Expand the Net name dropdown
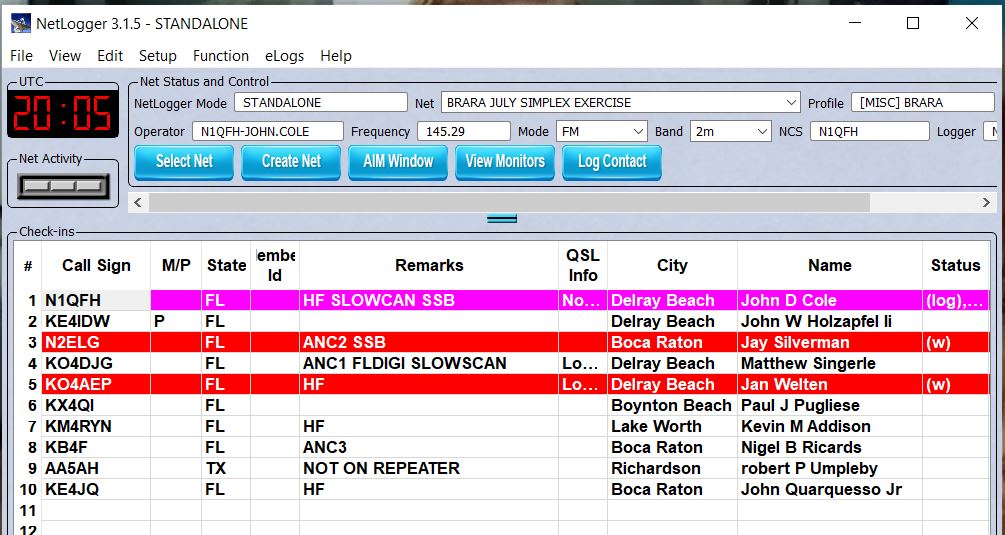This screenshot has width=1005, height=535. pos(791,102)
